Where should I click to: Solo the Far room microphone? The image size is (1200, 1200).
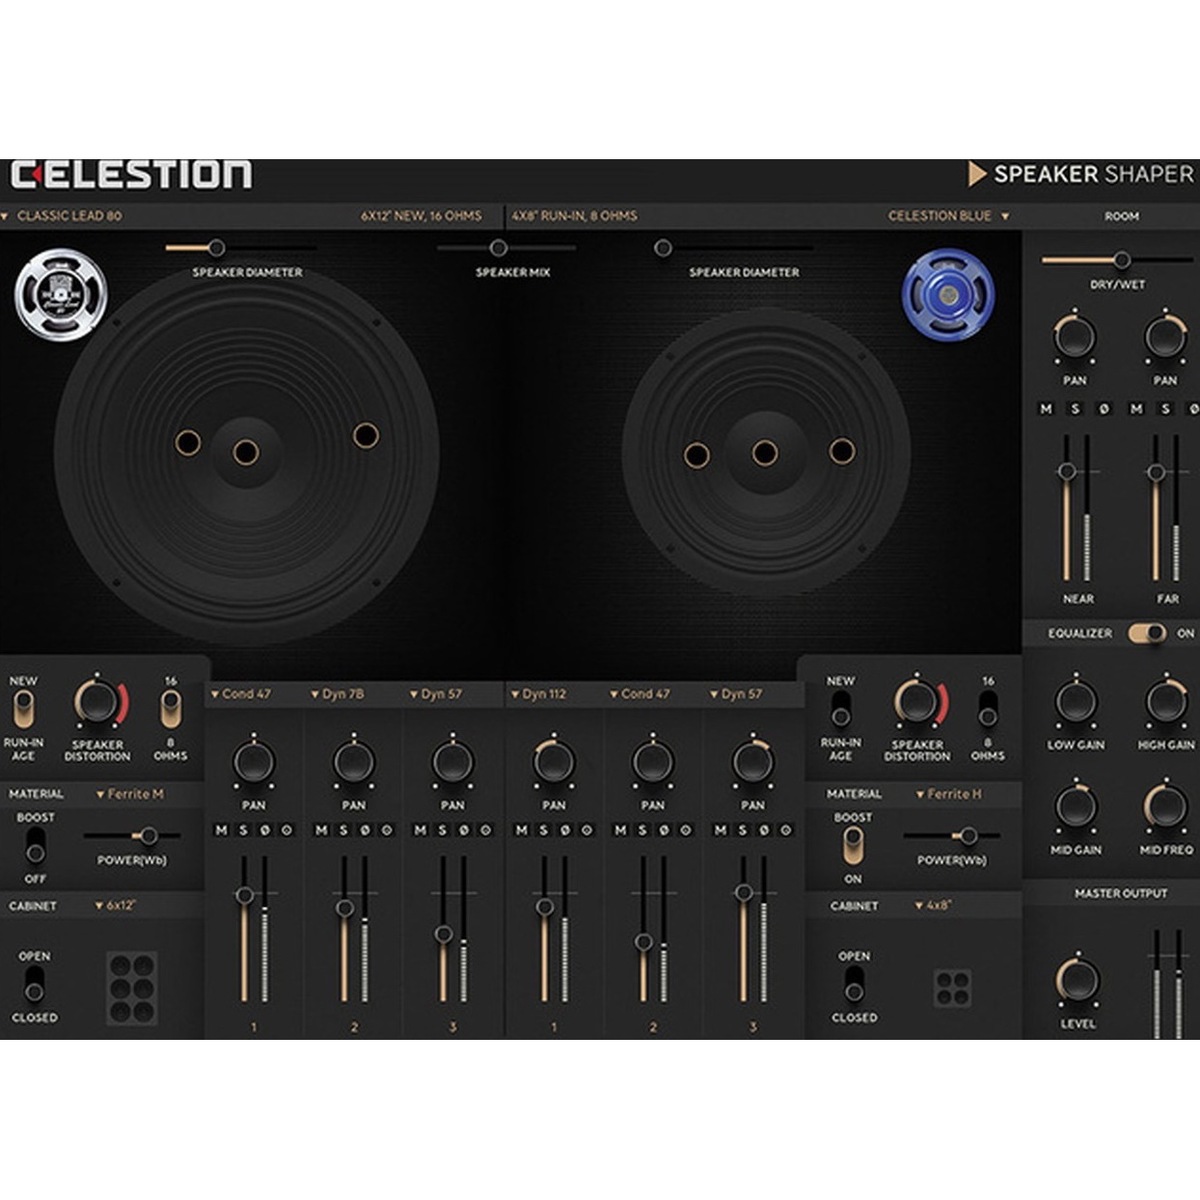point(1165,409)
